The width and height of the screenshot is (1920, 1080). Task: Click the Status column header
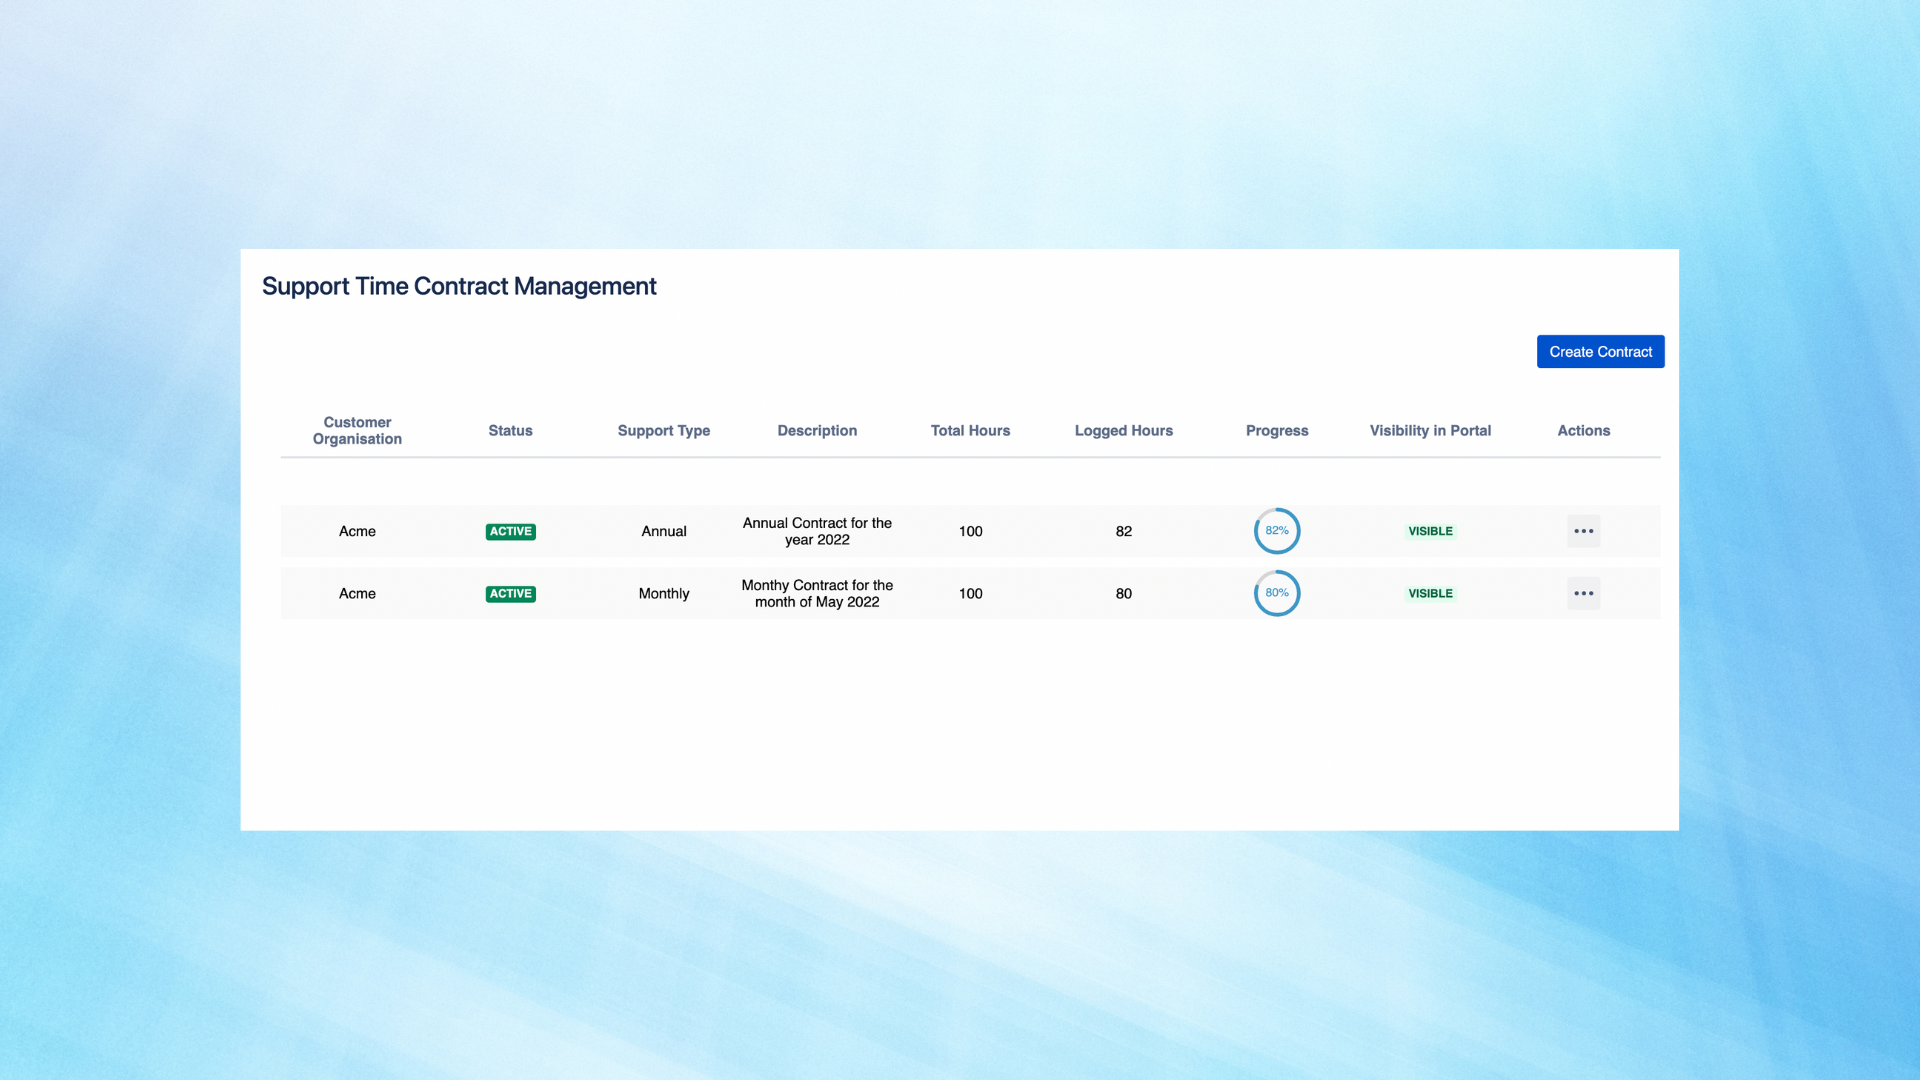point(510,430)
